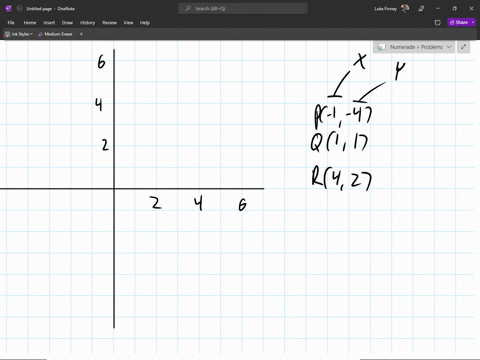
Task: Select the Medium Eraser tool
Action: (56, 34)
